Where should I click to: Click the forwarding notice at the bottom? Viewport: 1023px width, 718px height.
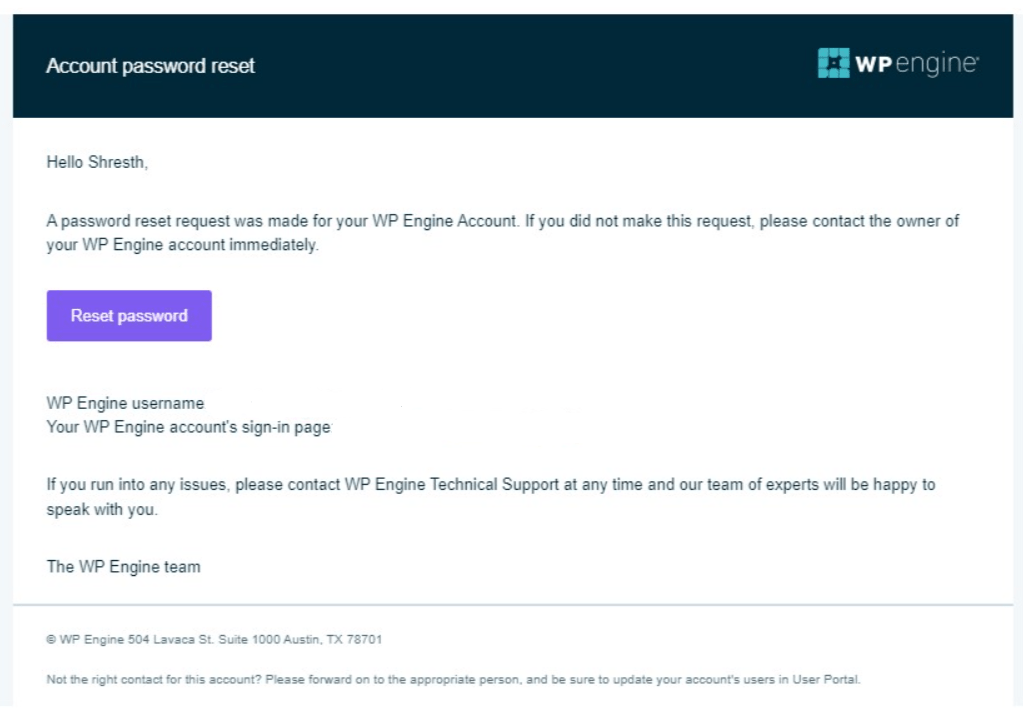452,679
